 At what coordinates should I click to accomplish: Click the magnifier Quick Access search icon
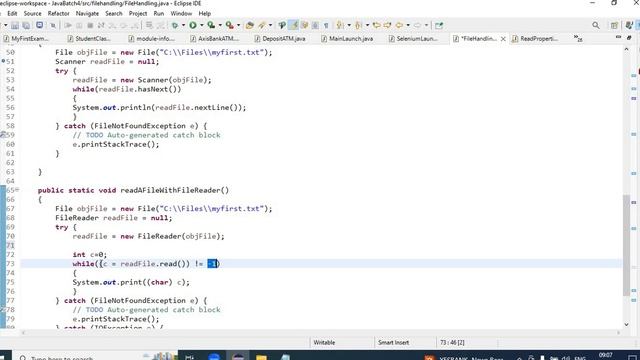point(596,25)
